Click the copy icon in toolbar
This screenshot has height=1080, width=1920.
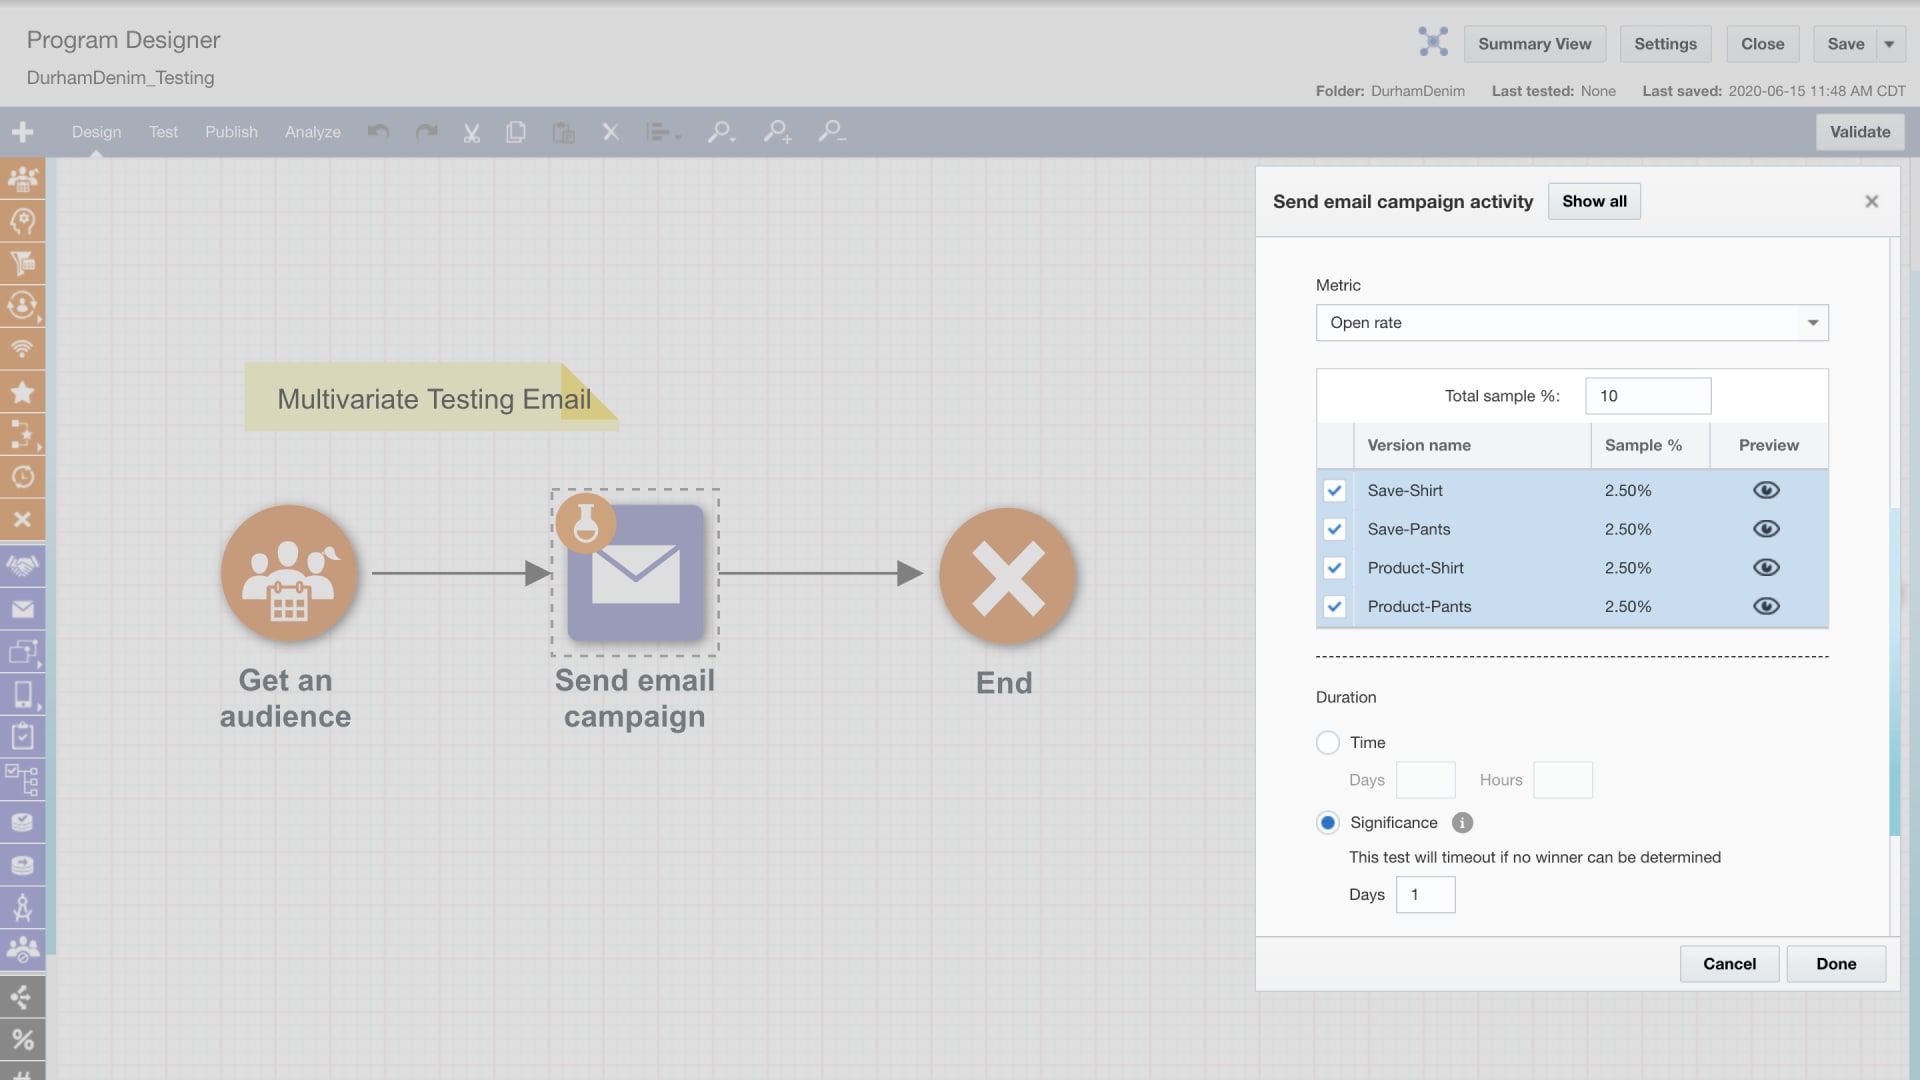516,132
